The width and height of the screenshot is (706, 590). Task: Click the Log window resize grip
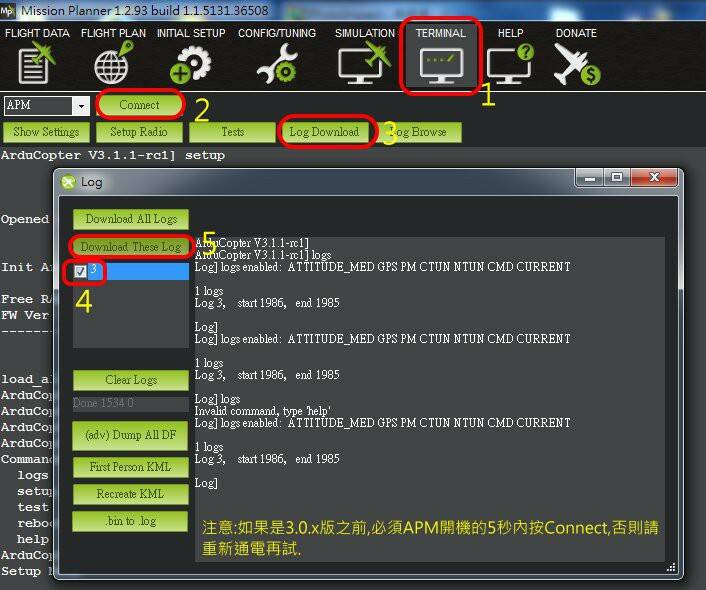click(671, 567)
